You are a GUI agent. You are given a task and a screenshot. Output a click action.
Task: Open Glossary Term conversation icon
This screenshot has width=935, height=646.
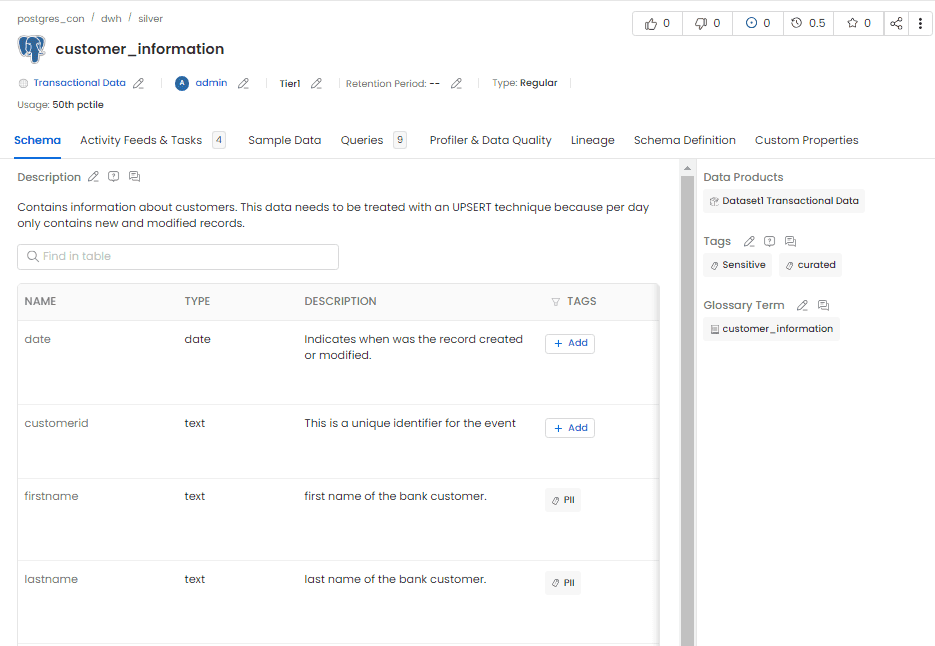pyautogui.click(x=823, y=305)
